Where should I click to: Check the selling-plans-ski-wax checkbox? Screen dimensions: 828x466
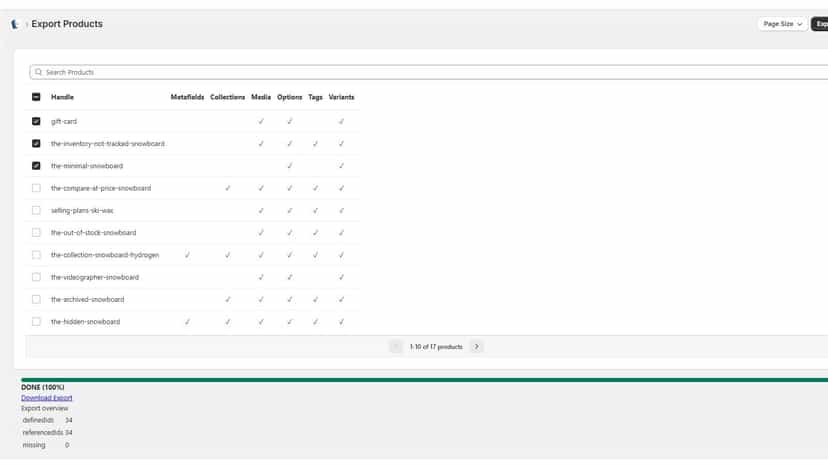pos(36,210)
